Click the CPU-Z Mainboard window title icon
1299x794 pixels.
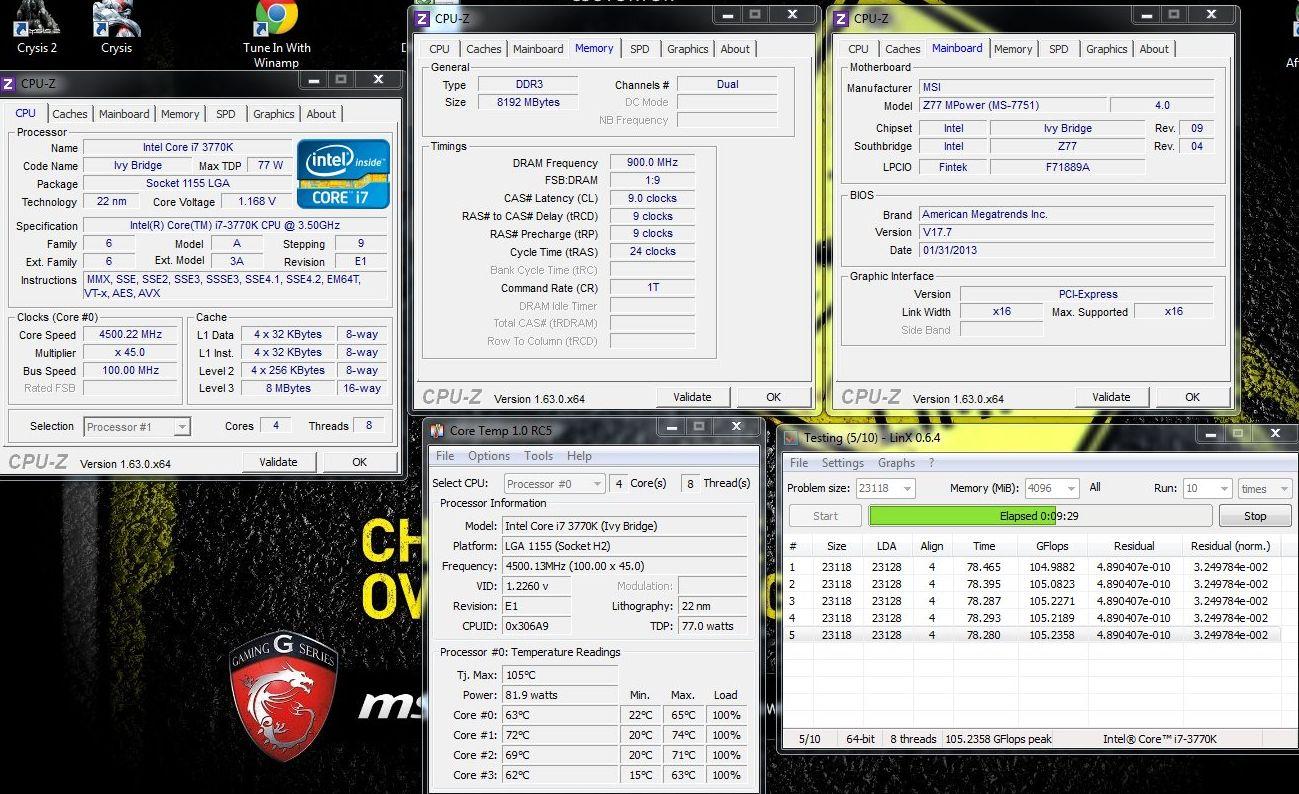(841, 18)
